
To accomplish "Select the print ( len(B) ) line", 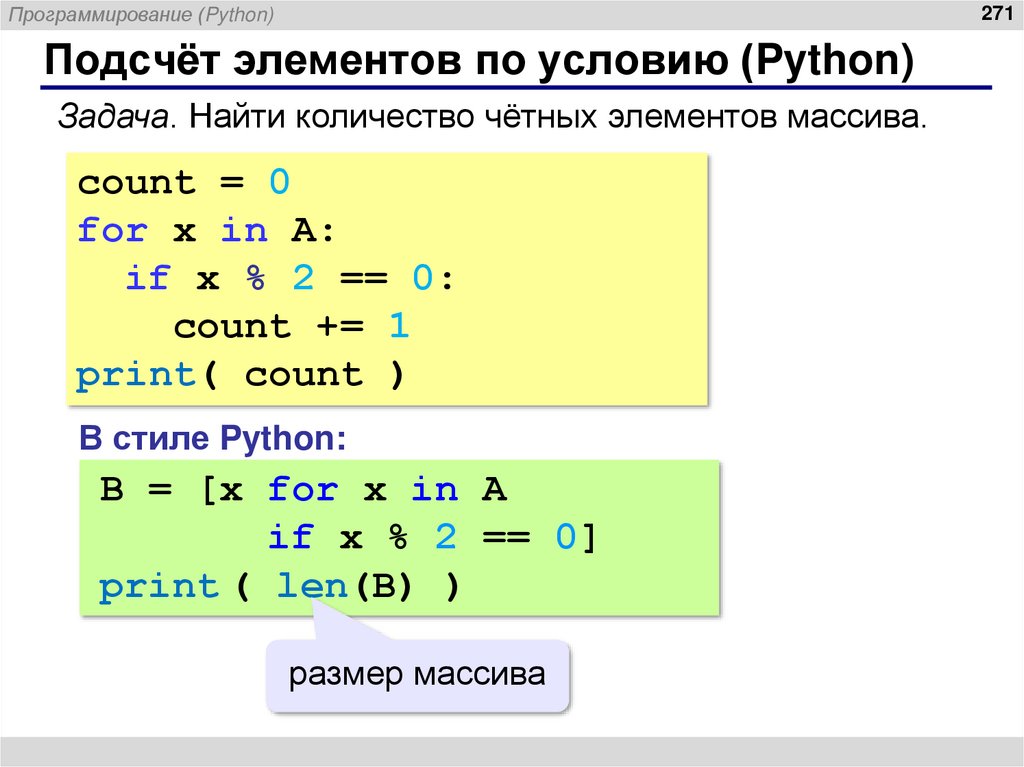I will click(x=275, y=585).
